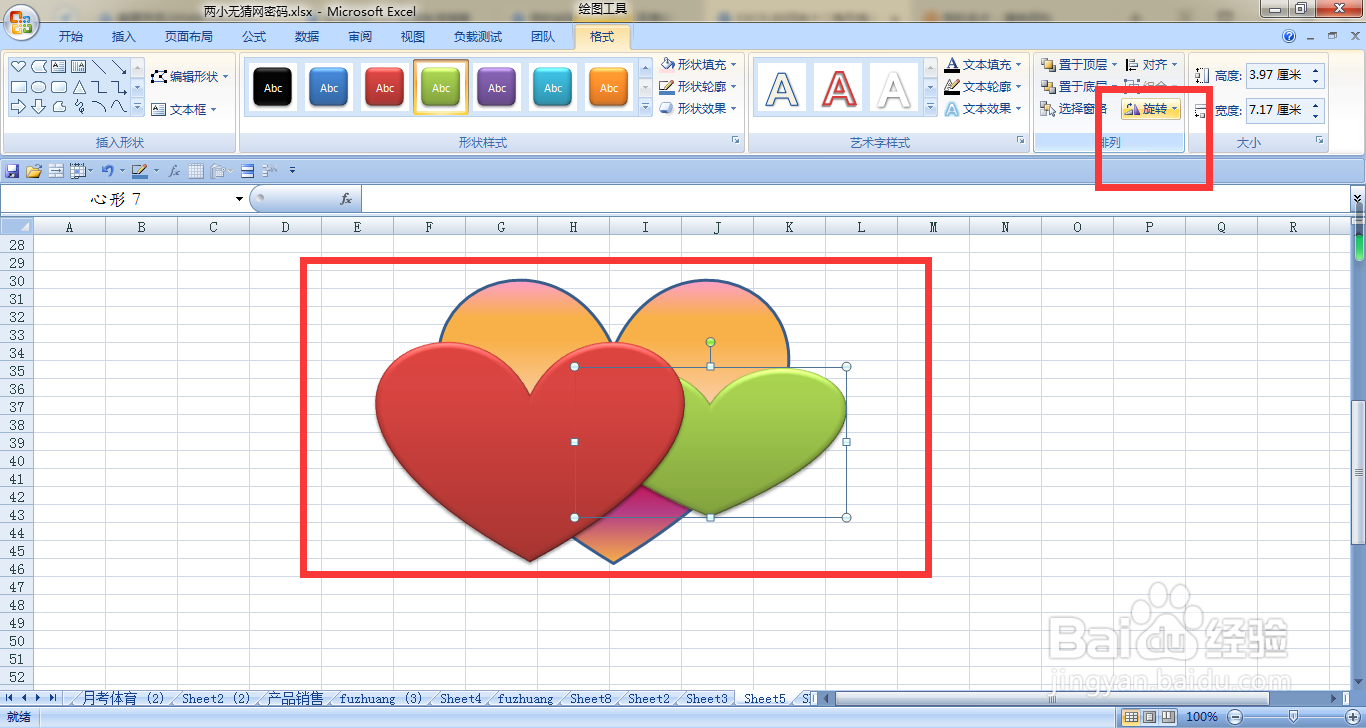Switch to the 页面布局 ribbon tab
The width and height of the screenshot is (1366, 728).
[189, 37]
